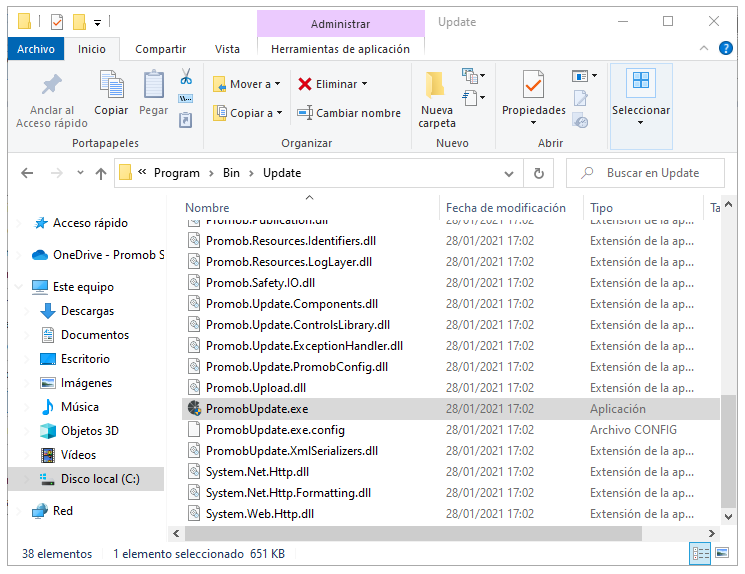This screenshot has width=745, height=574.
Task: Open the New item icon dropdown
Action: (473, 75)
